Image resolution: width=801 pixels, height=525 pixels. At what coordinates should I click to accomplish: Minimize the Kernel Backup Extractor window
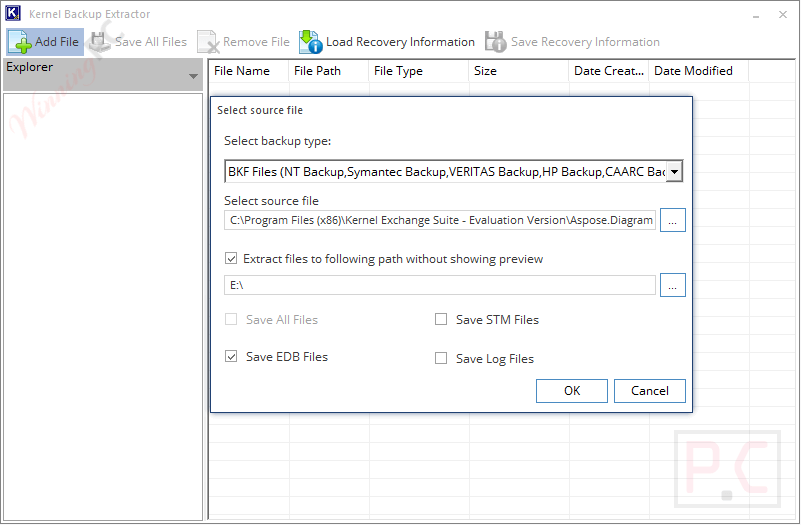[756, 15]
